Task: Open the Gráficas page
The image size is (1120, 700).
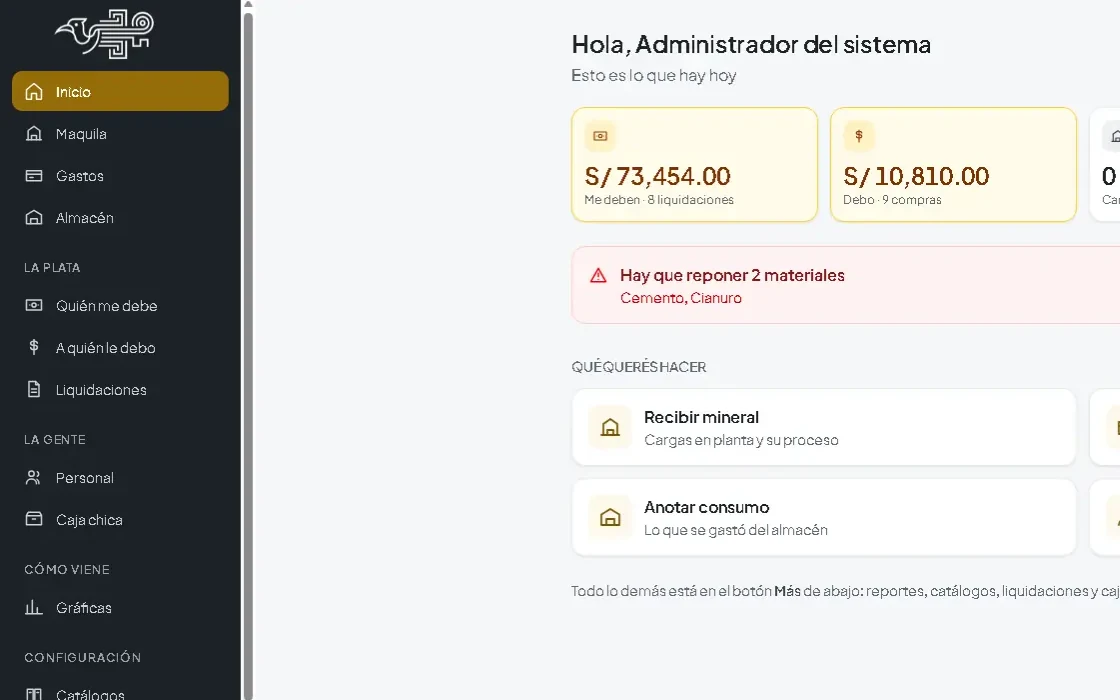Action: point(120,607)
